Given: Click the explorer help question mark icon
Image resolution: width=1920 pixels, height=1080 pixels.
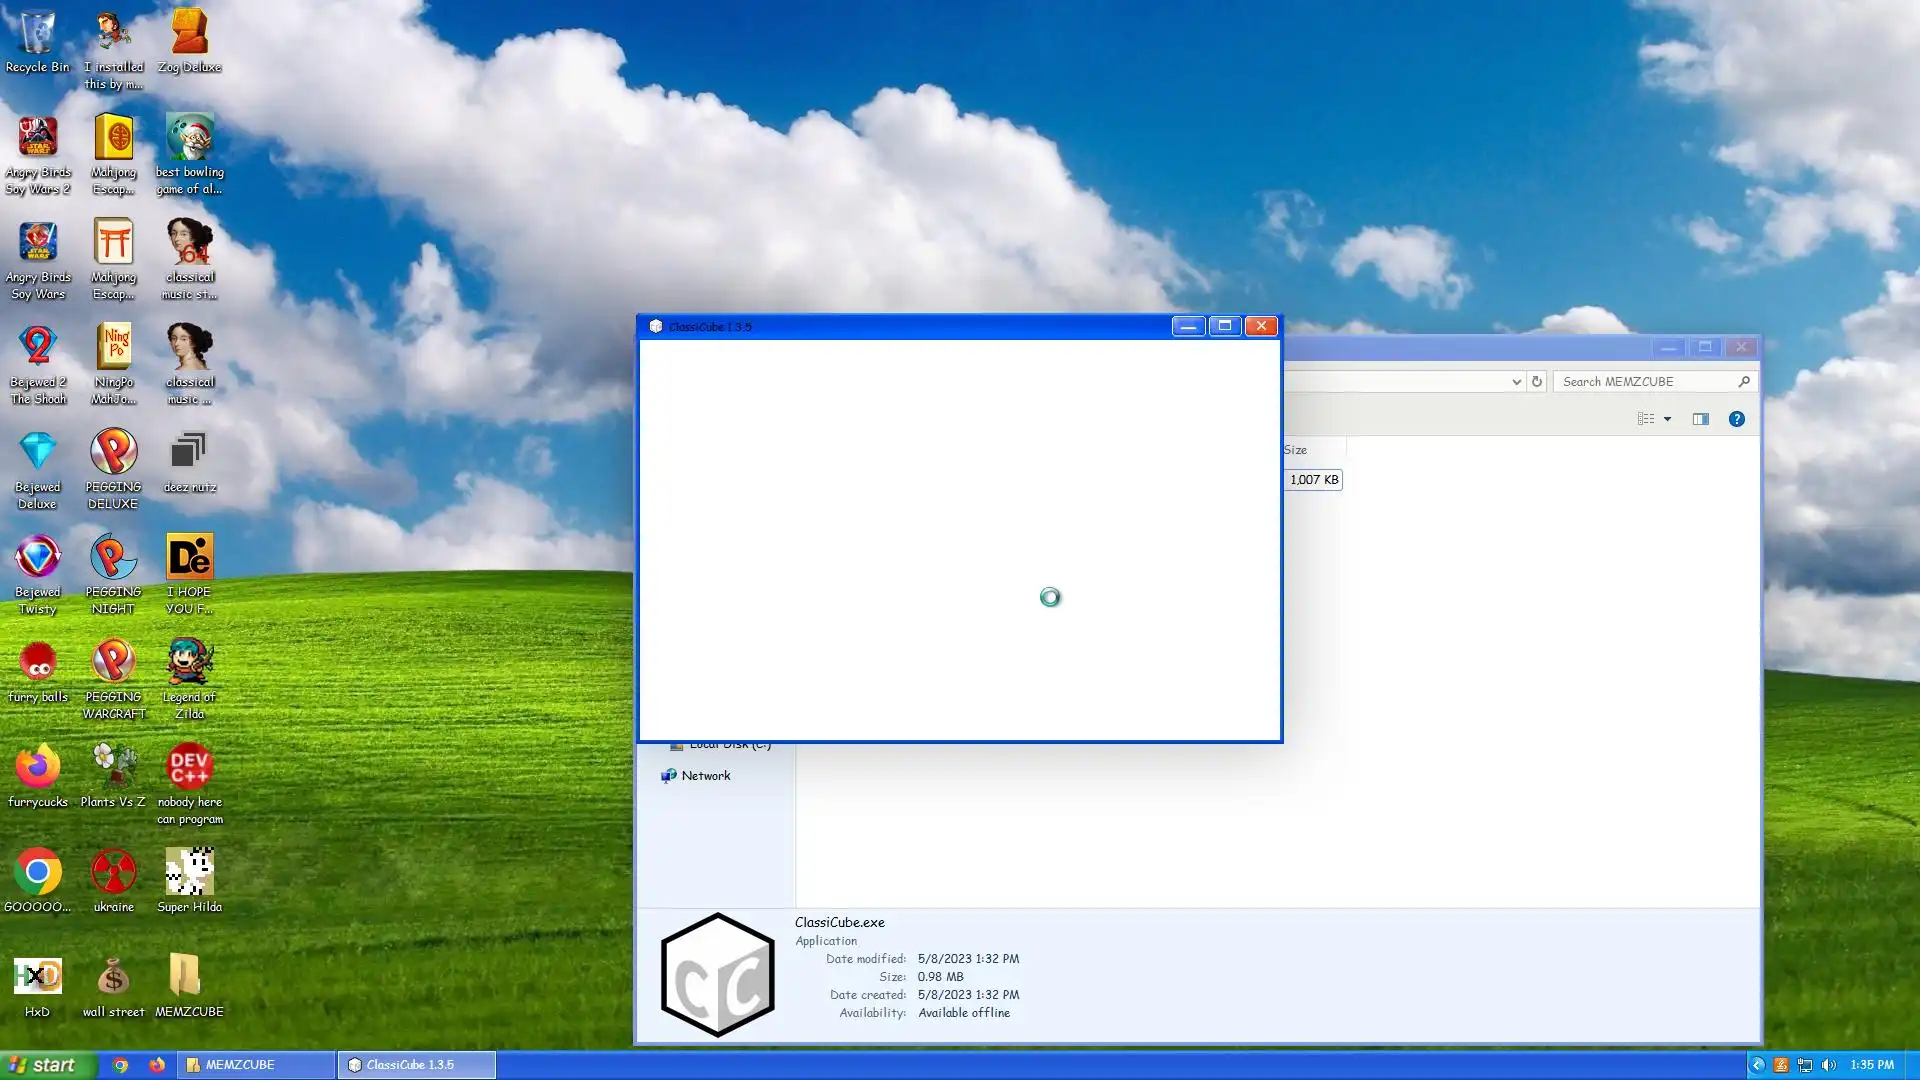Looking at the screenshot, I should tap(1736, 419).
